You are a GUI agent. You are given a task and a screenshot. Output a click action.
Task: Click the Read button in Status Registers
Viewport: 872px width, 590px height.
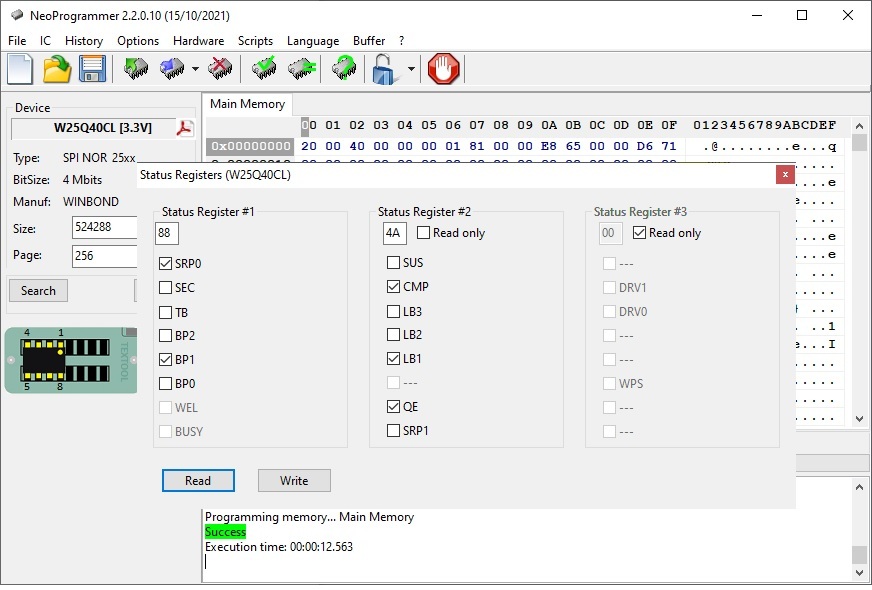point(198,481)
